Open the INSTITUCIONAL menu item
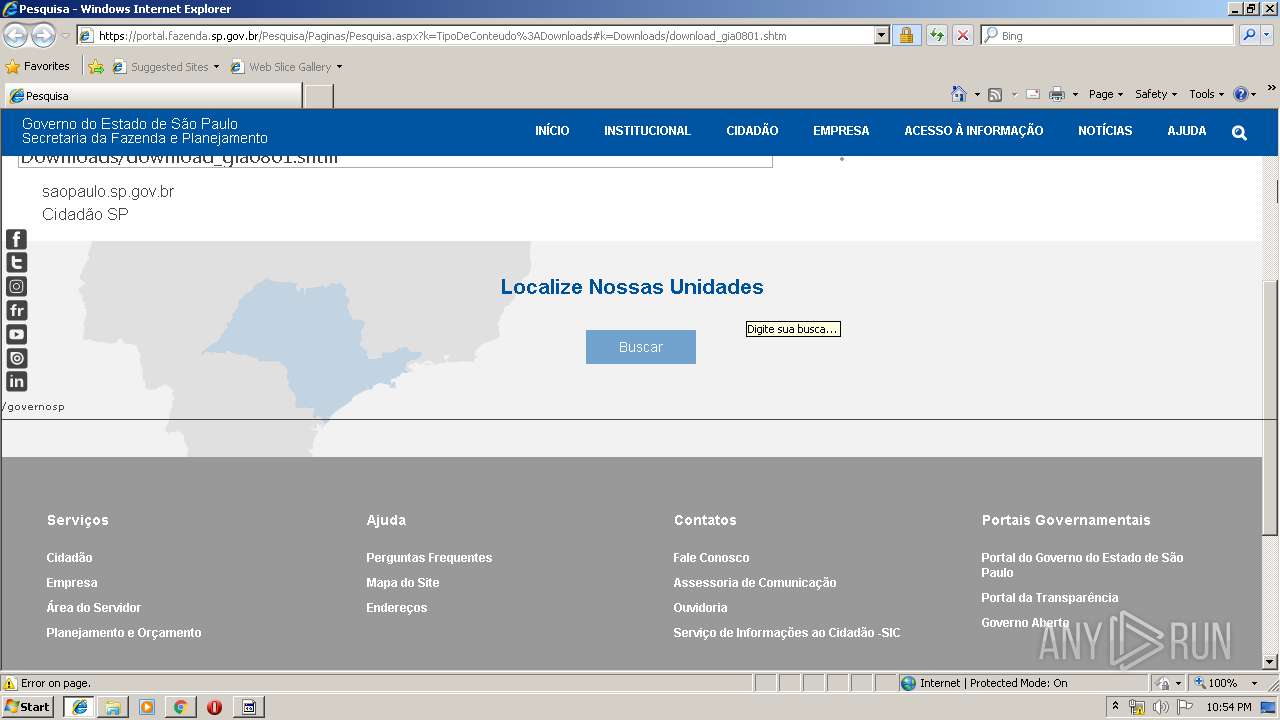 [647, 131]
